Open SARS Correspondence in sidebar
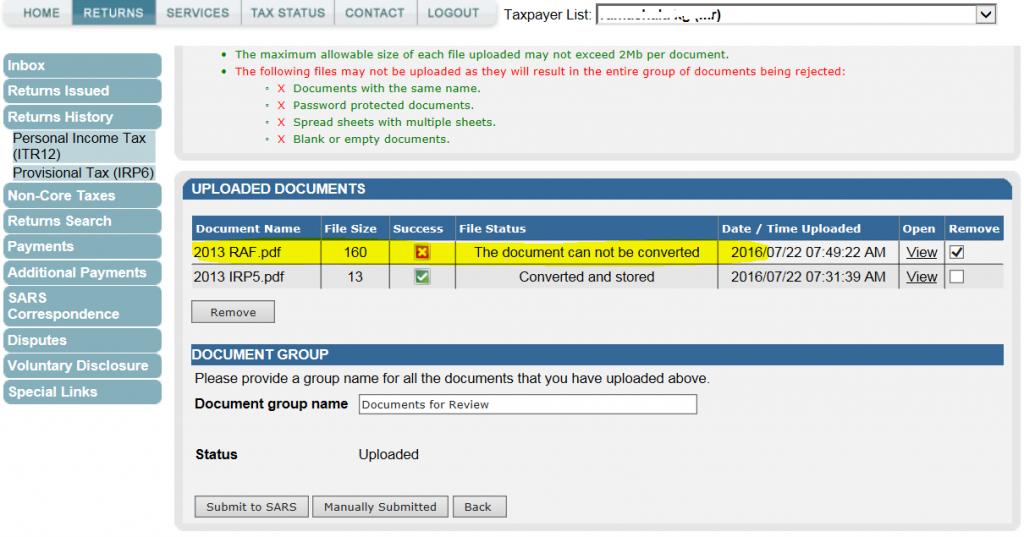Viewport: 1024px width, 537px height. (x=80, y=306)
